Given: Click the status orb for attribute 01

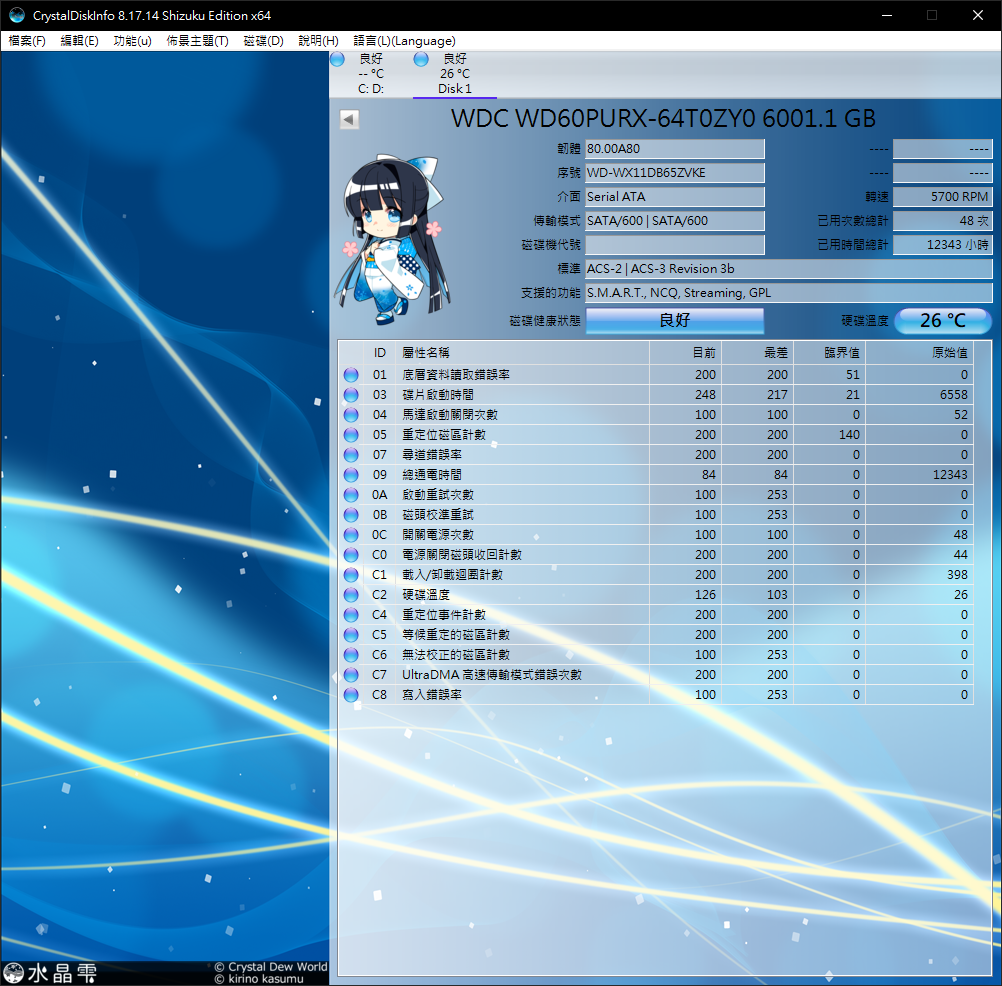Looking at the screenshot, I should pos(351,374).
